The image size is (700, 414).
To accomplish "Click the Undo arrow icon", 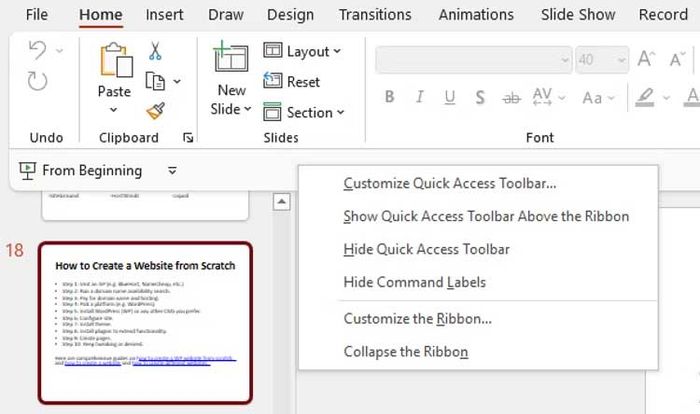I will [x=37, y=50].
